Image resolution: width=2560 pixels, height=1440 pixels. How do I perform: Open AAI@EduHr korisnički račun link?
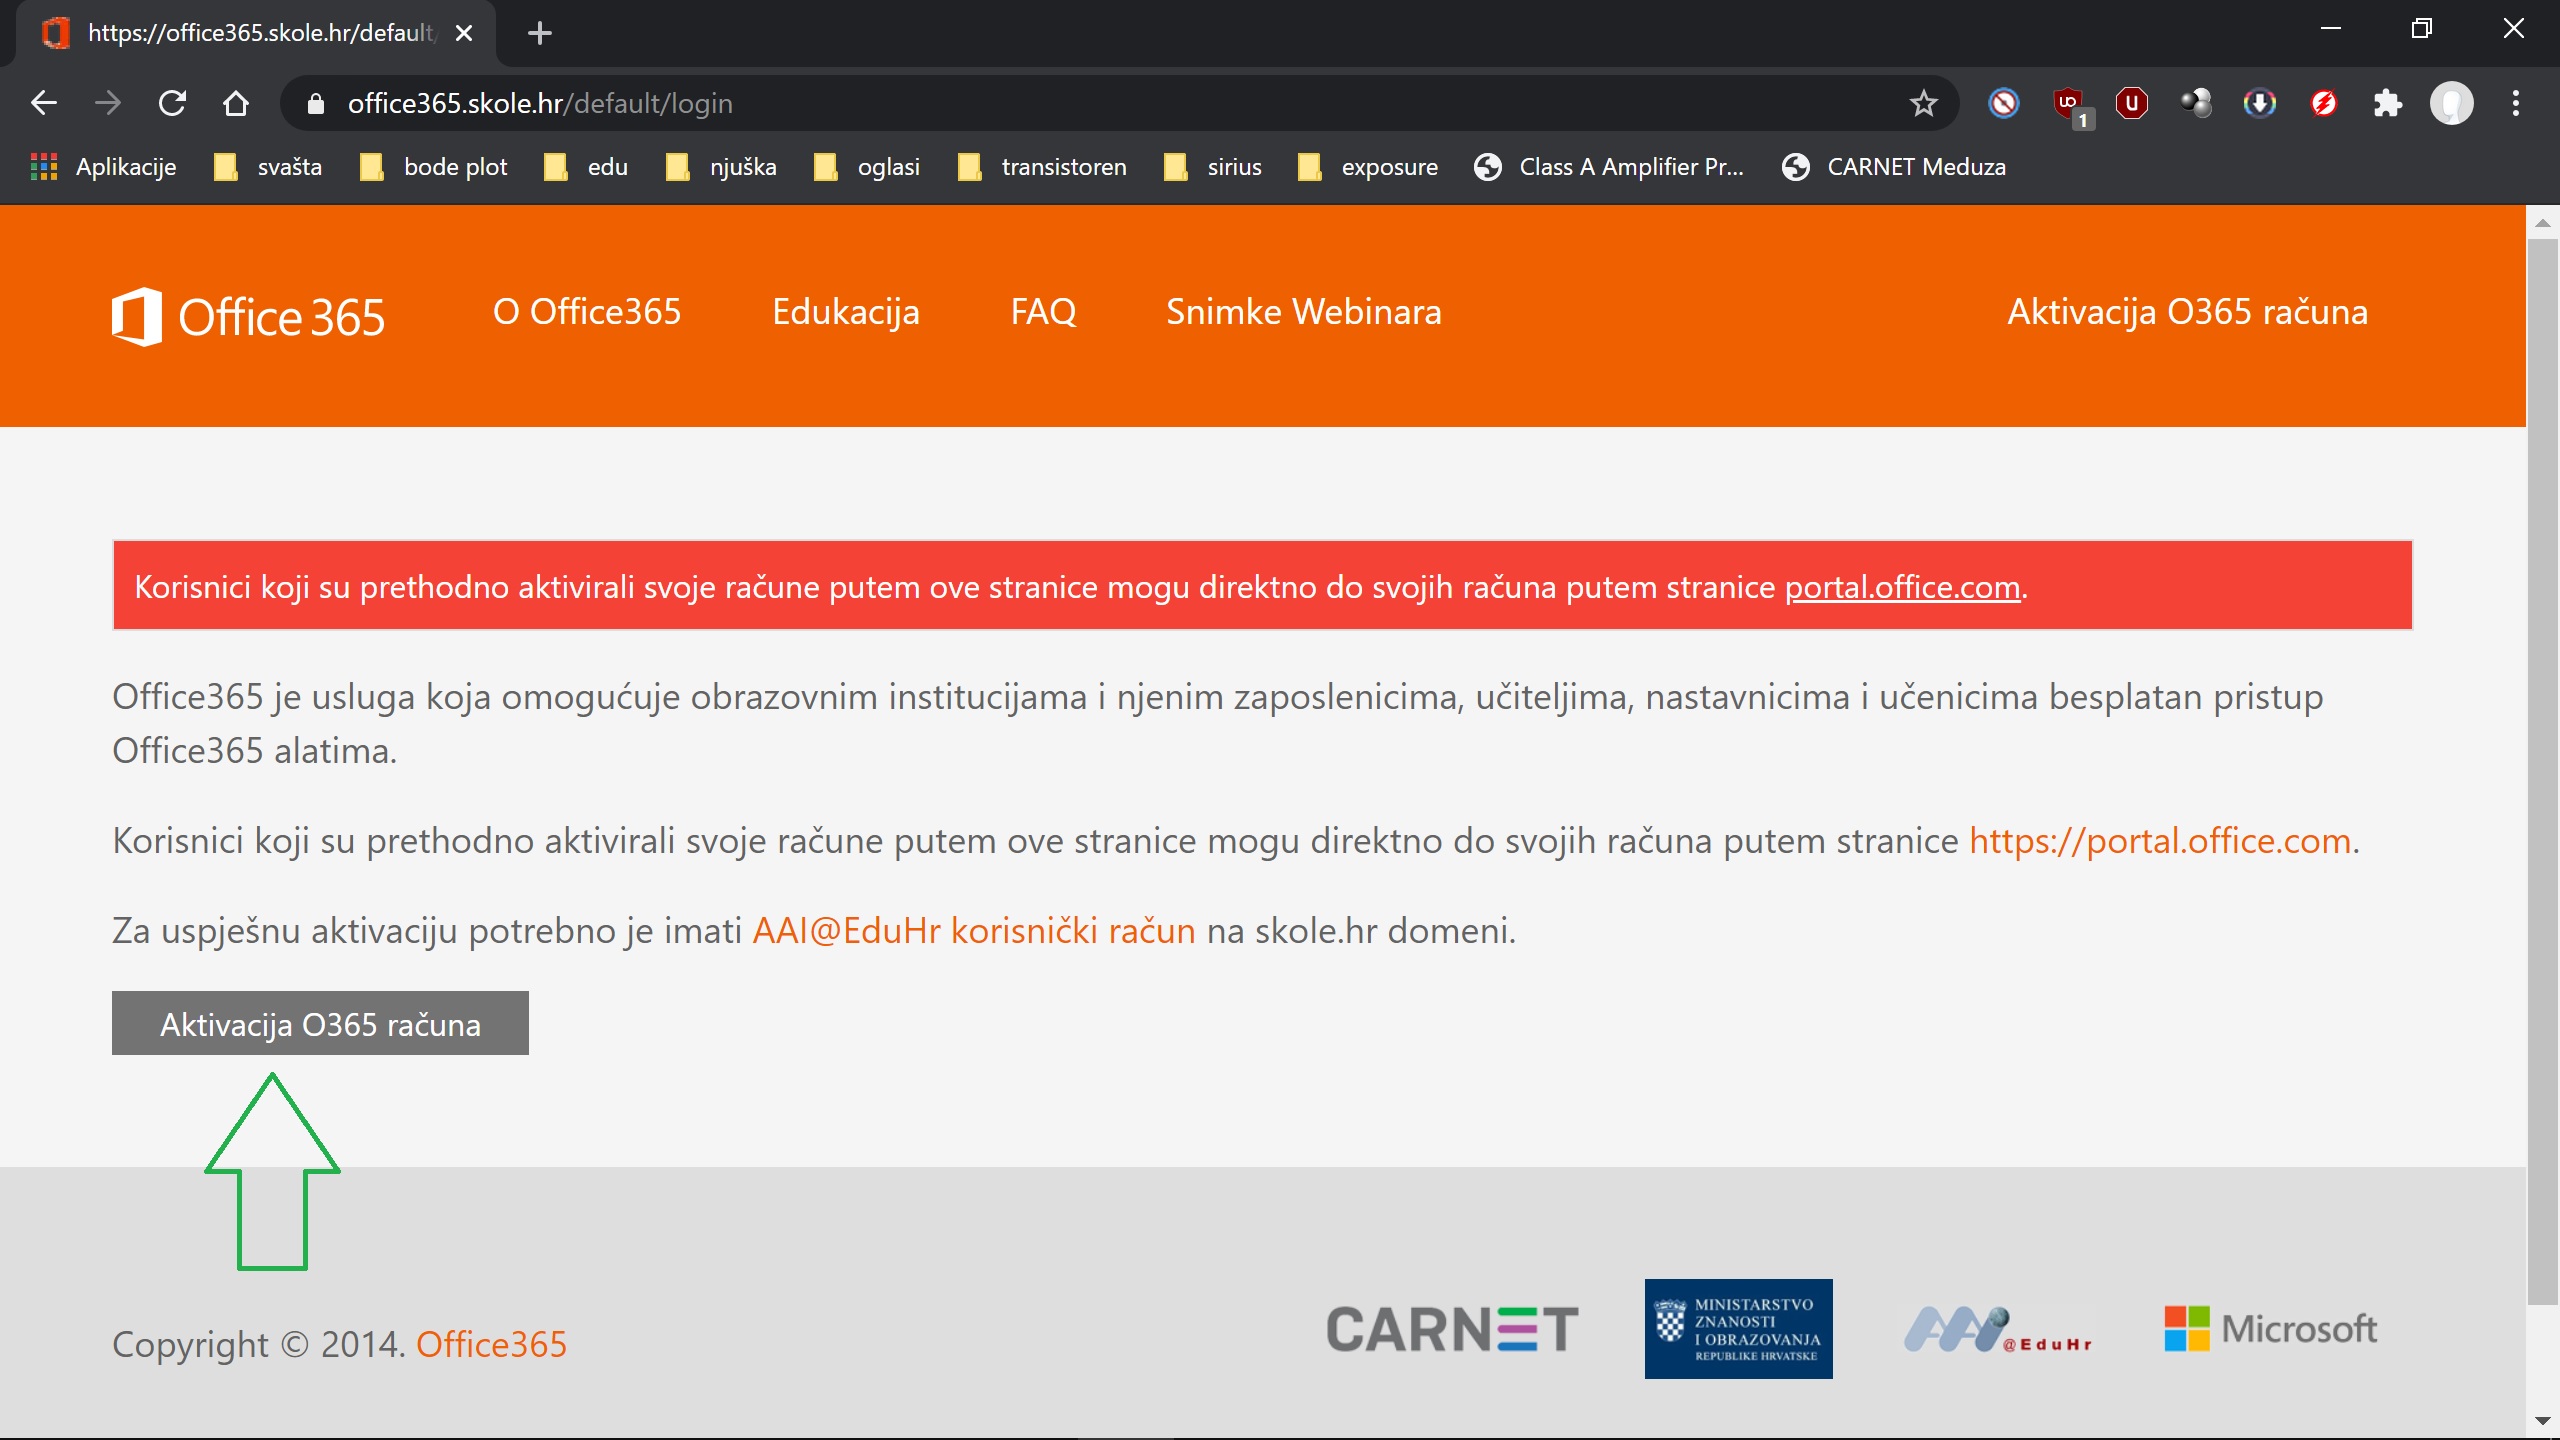click(x=974, y=931)
